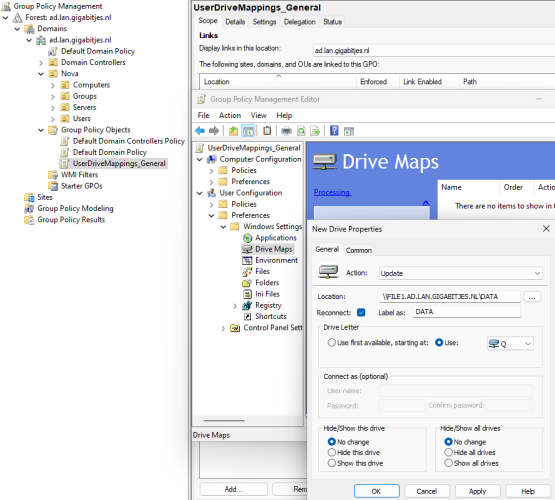
Task: Click the Label as input field
Action: coord(466,312)
